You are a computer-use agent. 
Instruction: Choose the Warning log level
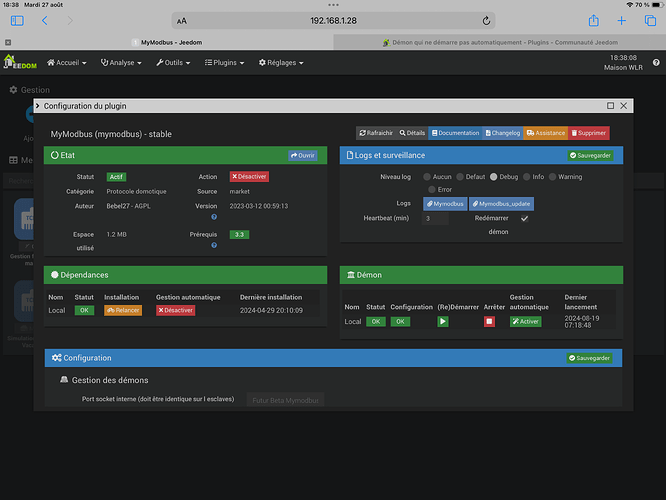(552, 176)
